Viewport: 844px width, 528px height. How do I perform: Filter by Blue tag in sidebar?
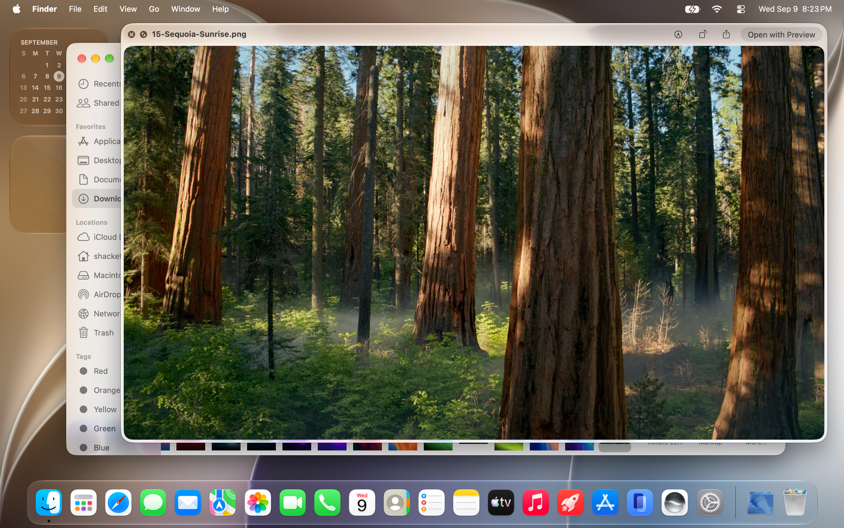pos(95,447)
